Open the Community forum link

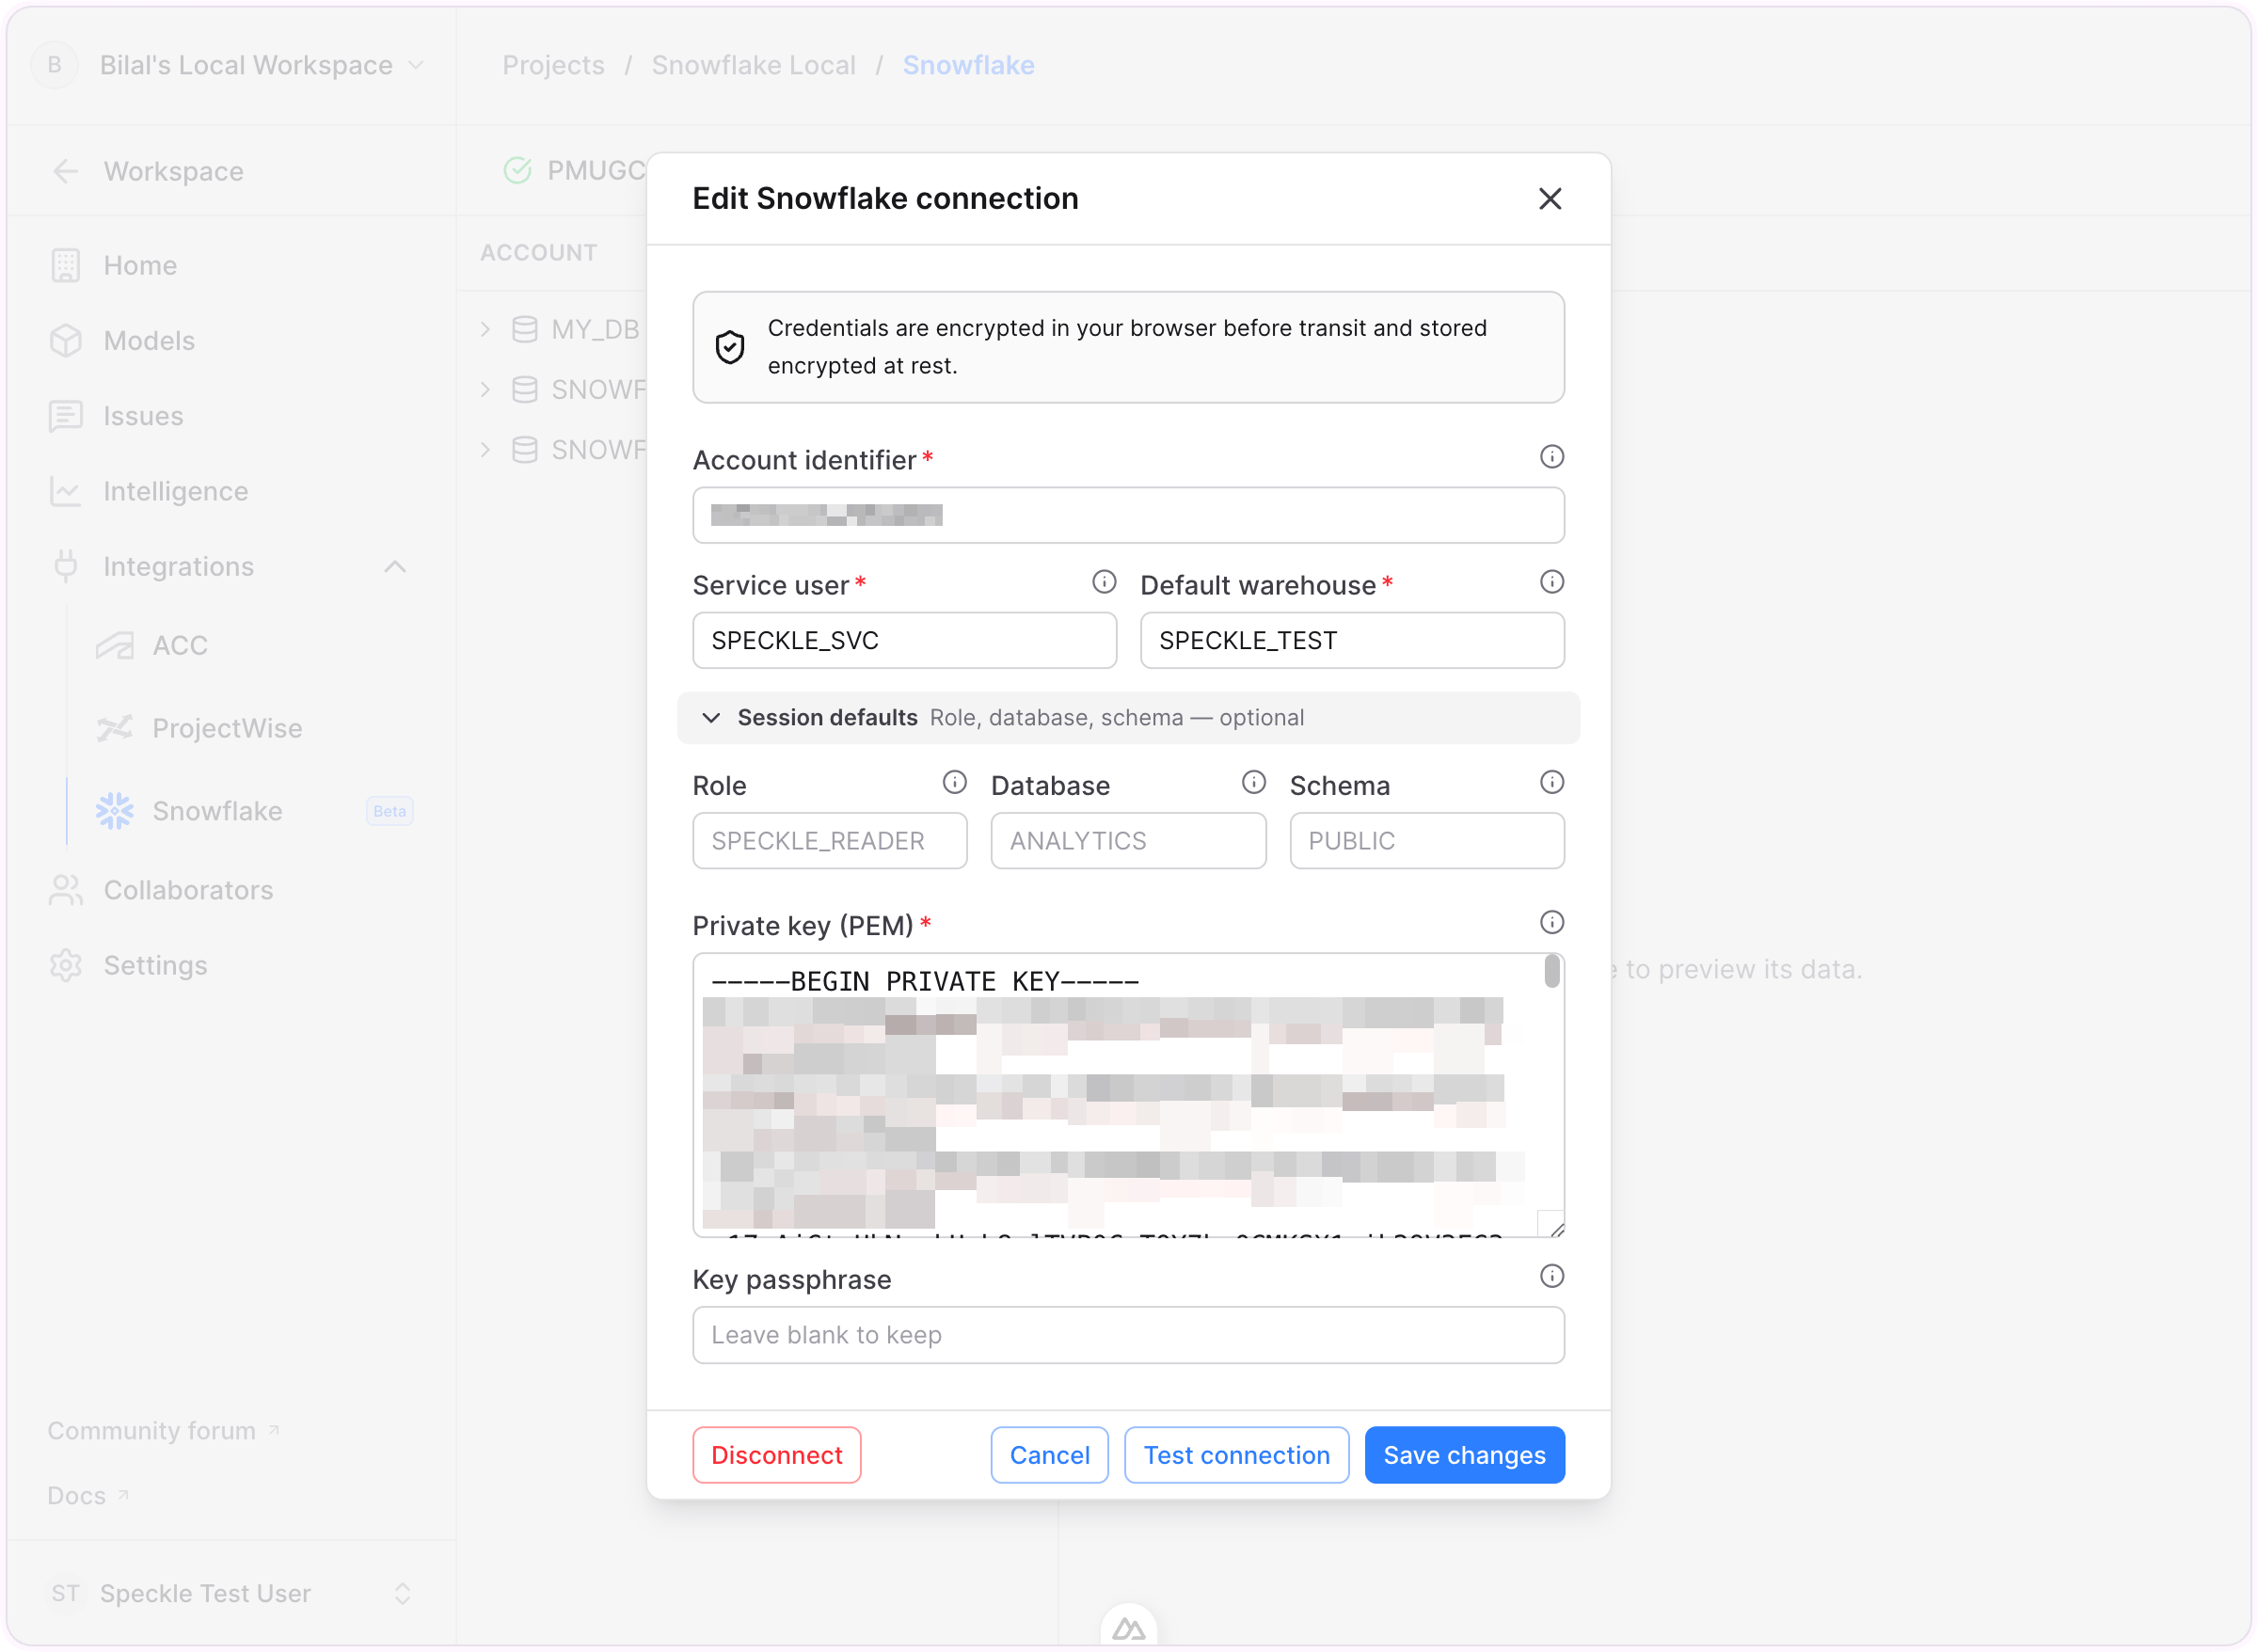coord(163,1431)
